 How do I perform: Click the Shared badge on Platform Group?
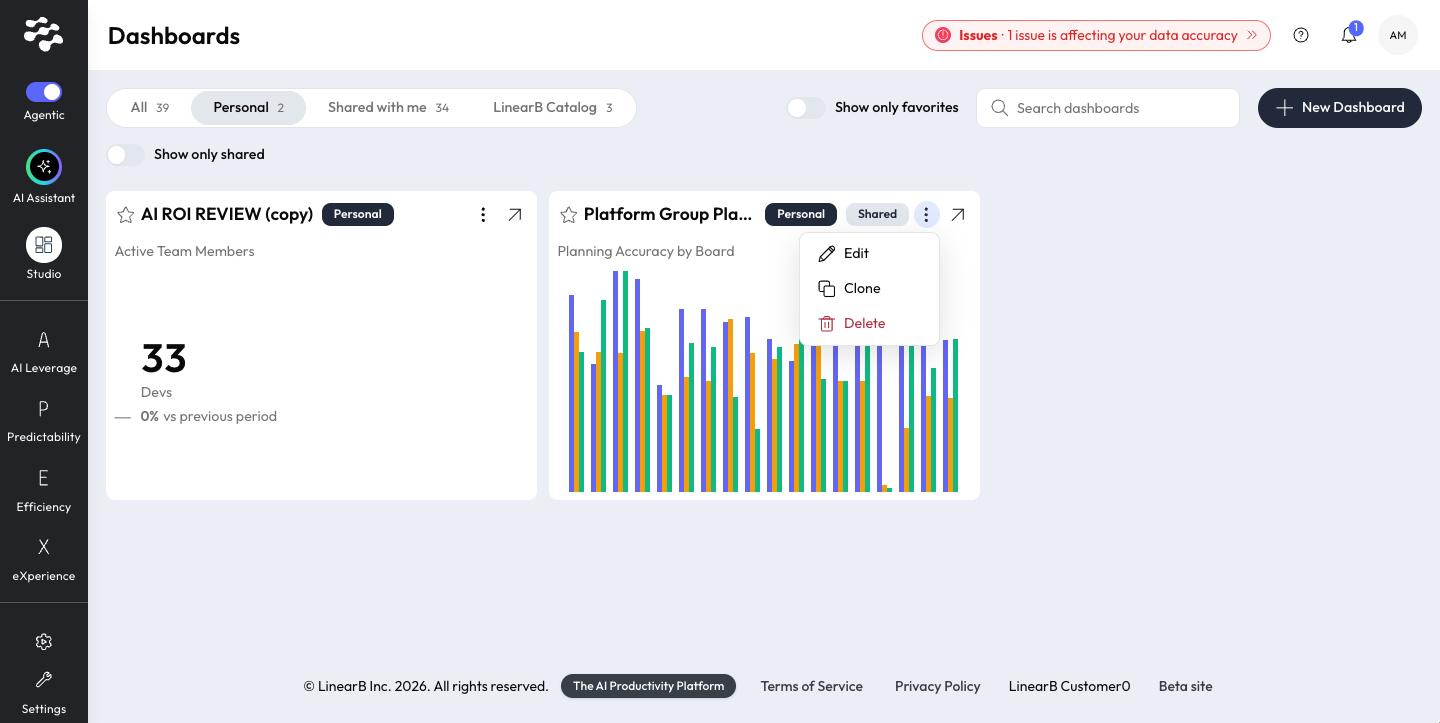(x=877, y=214)
